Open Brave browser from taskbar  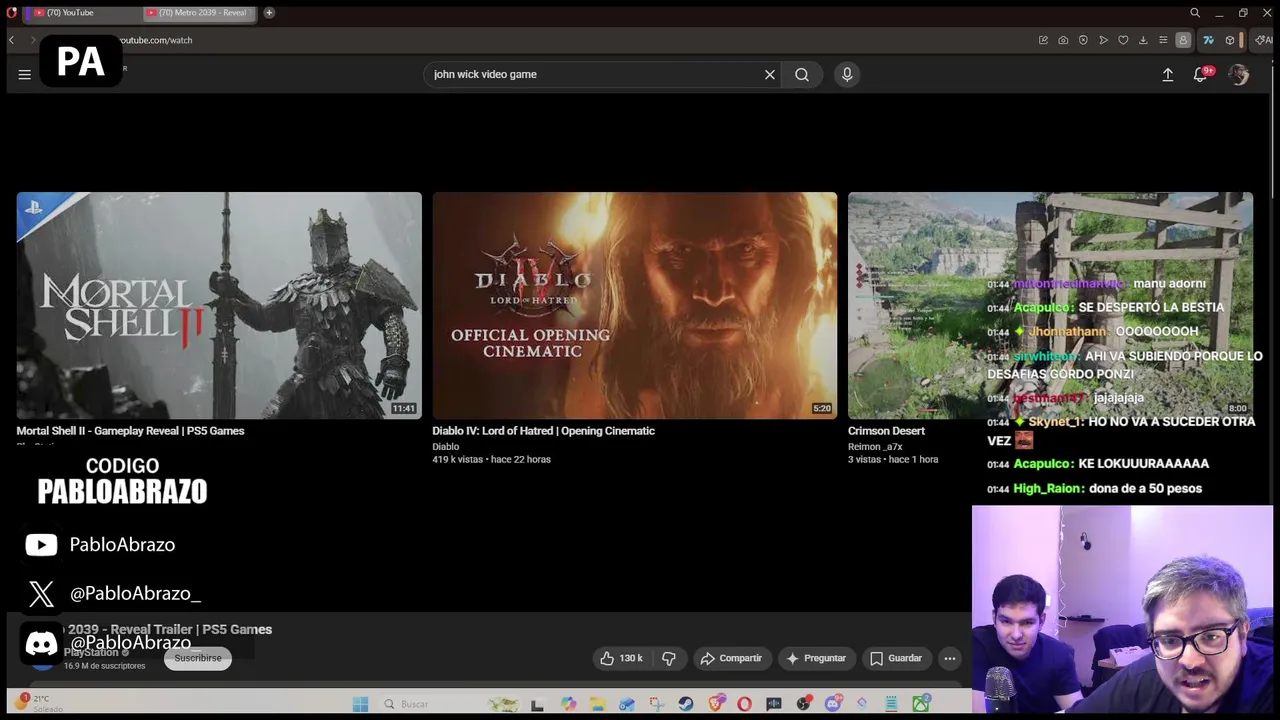(x=716, y=704)
